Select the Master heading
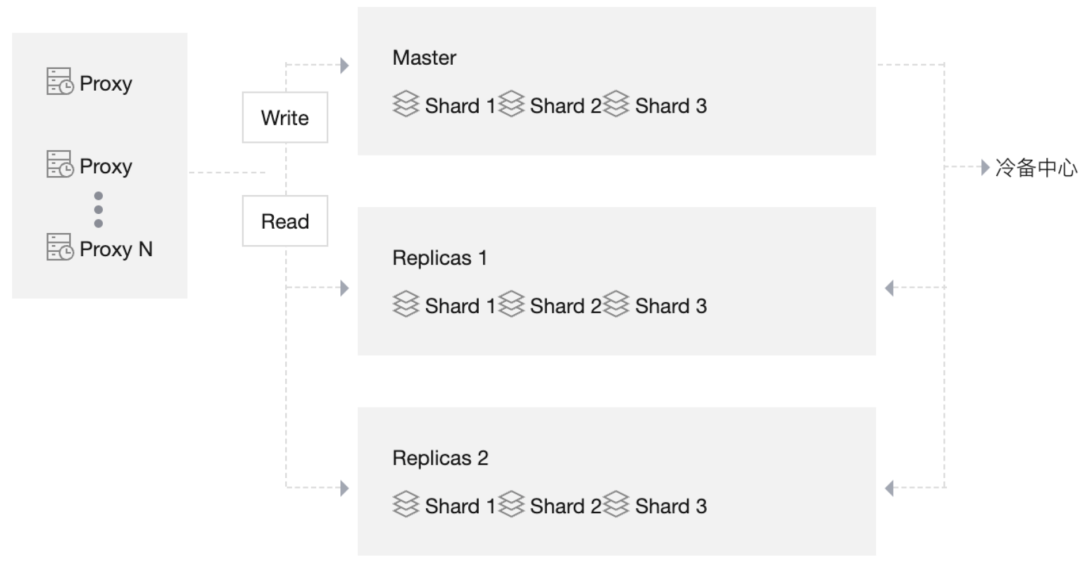 click(x=424, y=58)
